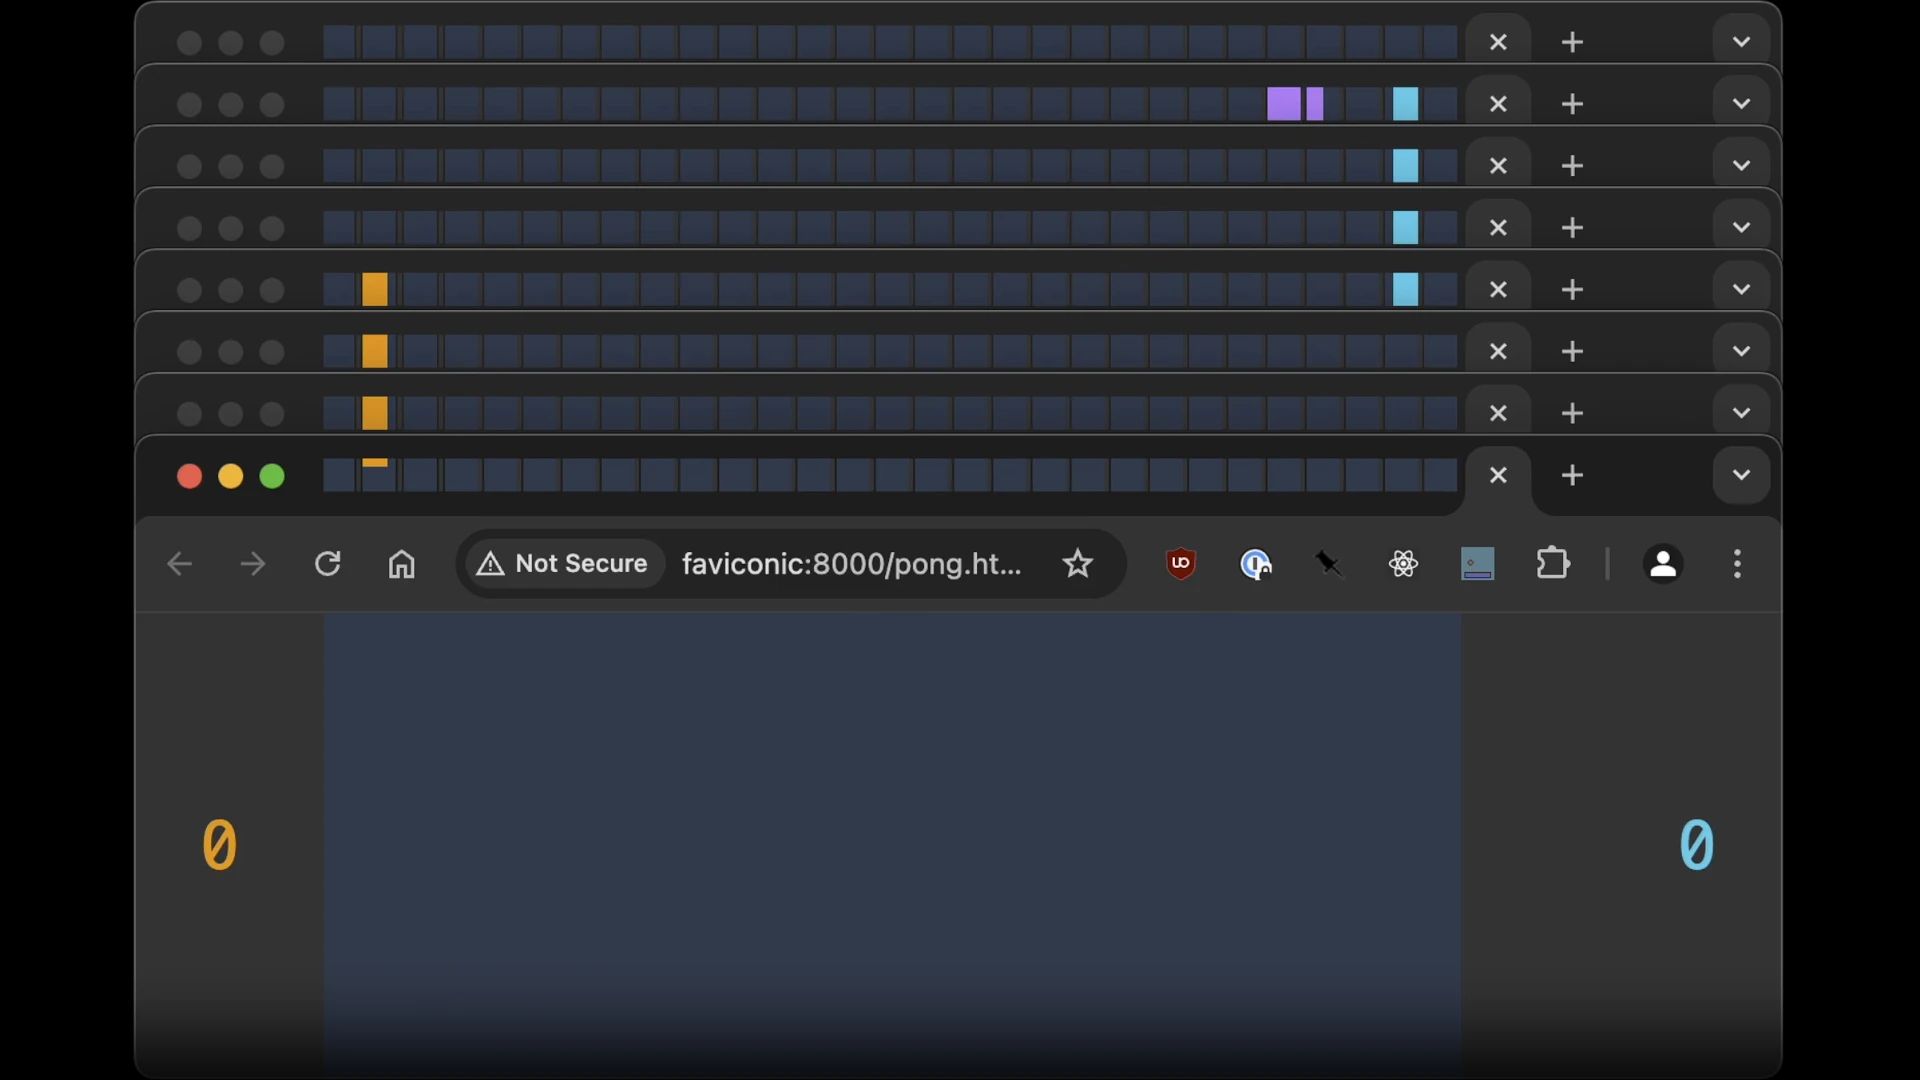The image size is (1920, 1080).
Task: Expand tab search in front window
Action: pos(1741,475)
